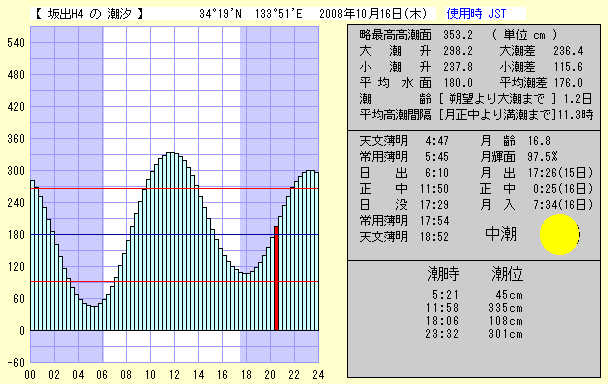Click the upper red high-tide line
Viewport: 608px width, 384px height.
(174, 189)
